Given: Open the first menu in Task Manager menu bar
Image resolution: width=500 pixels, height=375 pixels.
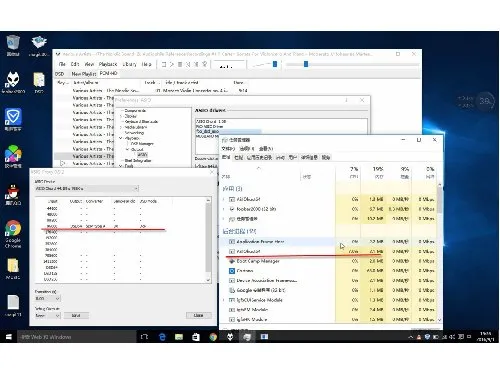Looking at the screenshot, I should 228,149.
